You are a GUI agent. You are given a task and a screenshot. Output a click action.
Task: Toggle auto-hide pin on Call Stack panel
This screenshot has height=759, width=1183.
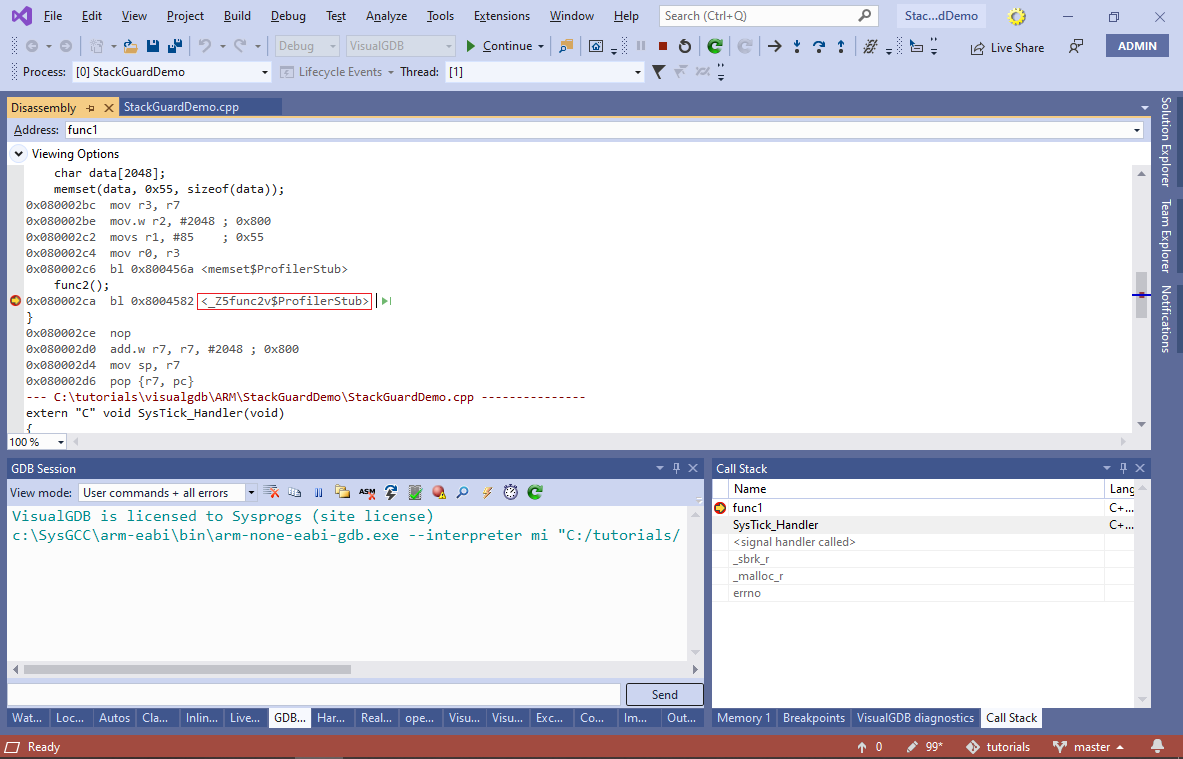[x=1121, y=468]
